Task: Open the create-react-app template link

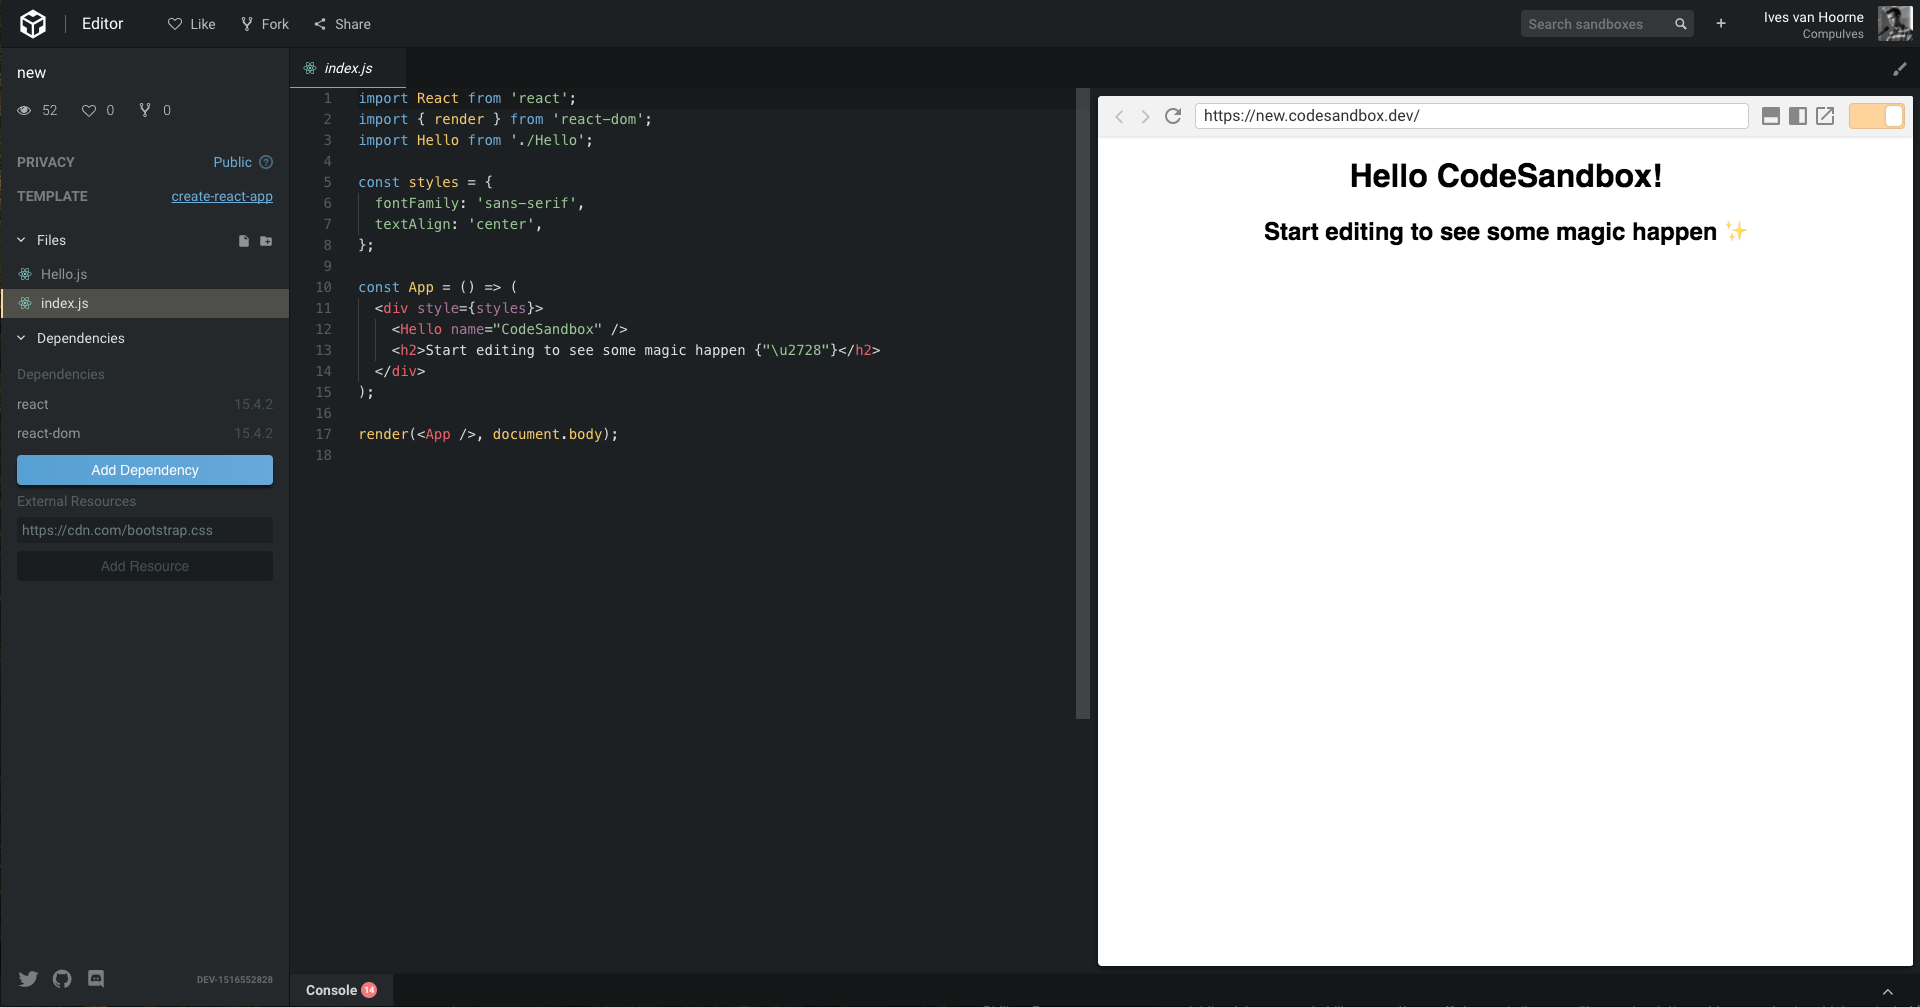Action: (x=222, y=196)
